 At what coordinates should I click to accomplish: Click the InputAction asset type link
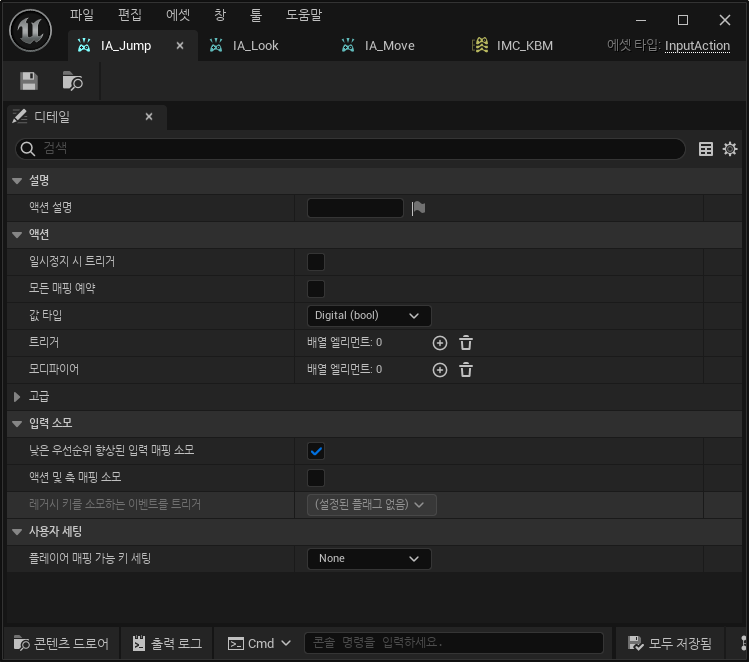click(697, 45)
